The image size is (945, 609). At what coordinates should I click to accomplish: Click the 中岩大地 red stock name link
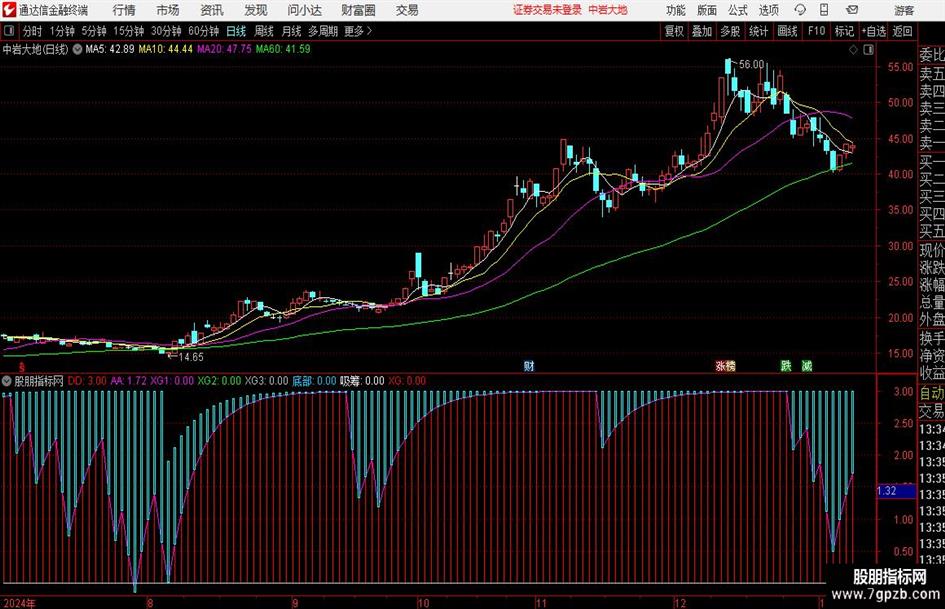click(608, 10)
